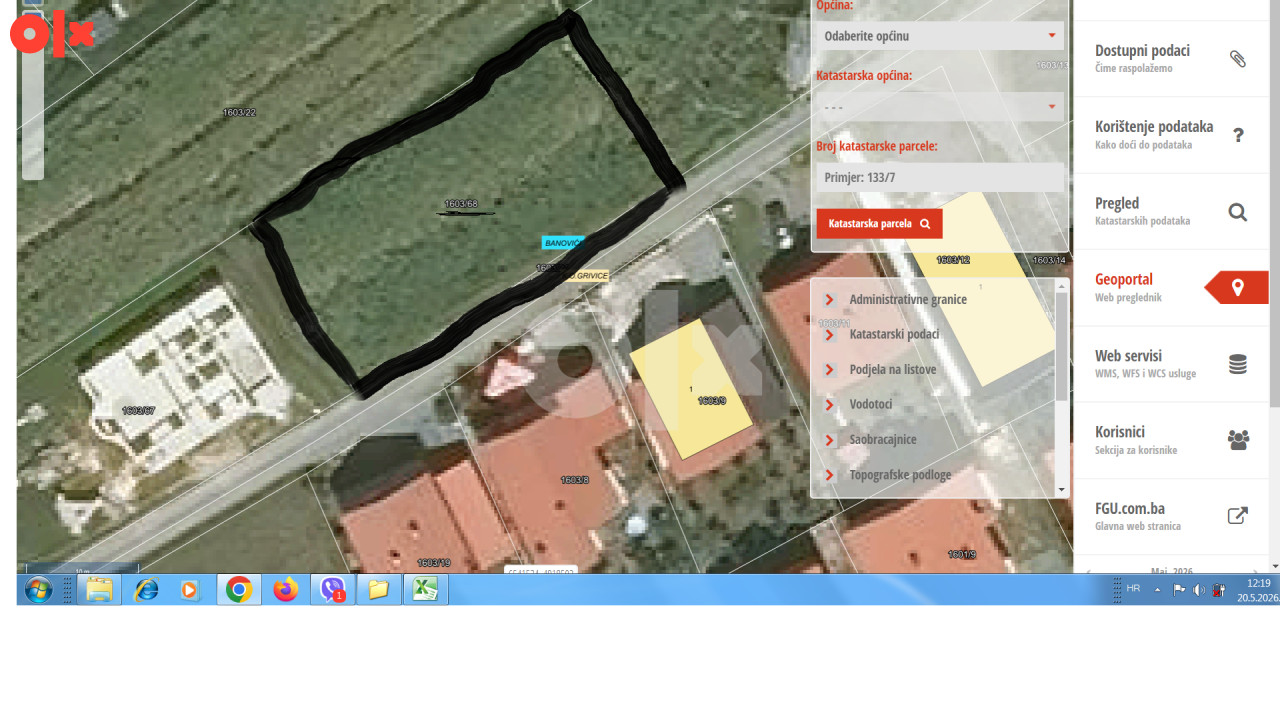Open Windows Media Player from the taskbar

(x=189, y=590)
